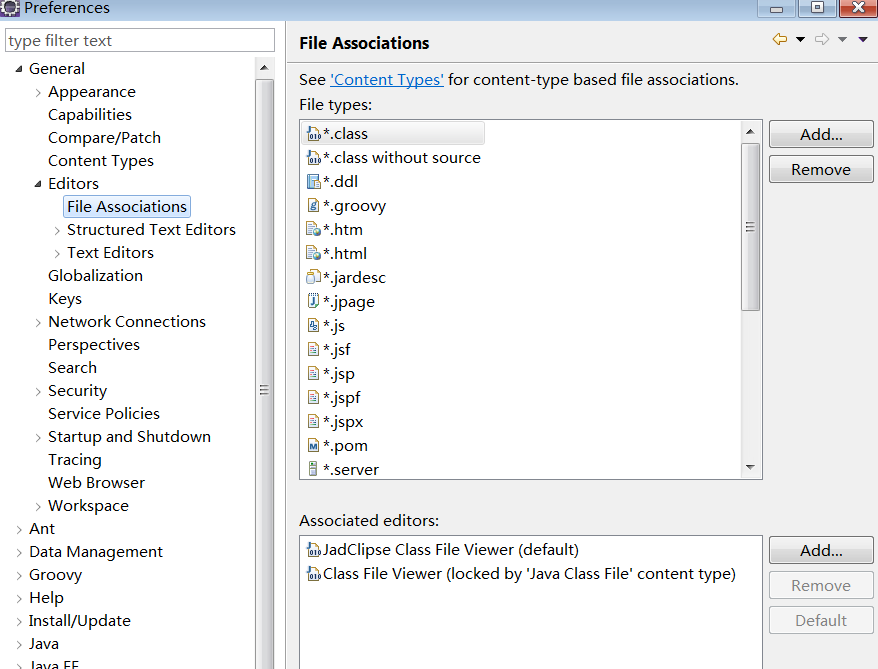This screenshot has height=669, width=878.
Task: Click the type filter text field
Action: tap(139, 41)
